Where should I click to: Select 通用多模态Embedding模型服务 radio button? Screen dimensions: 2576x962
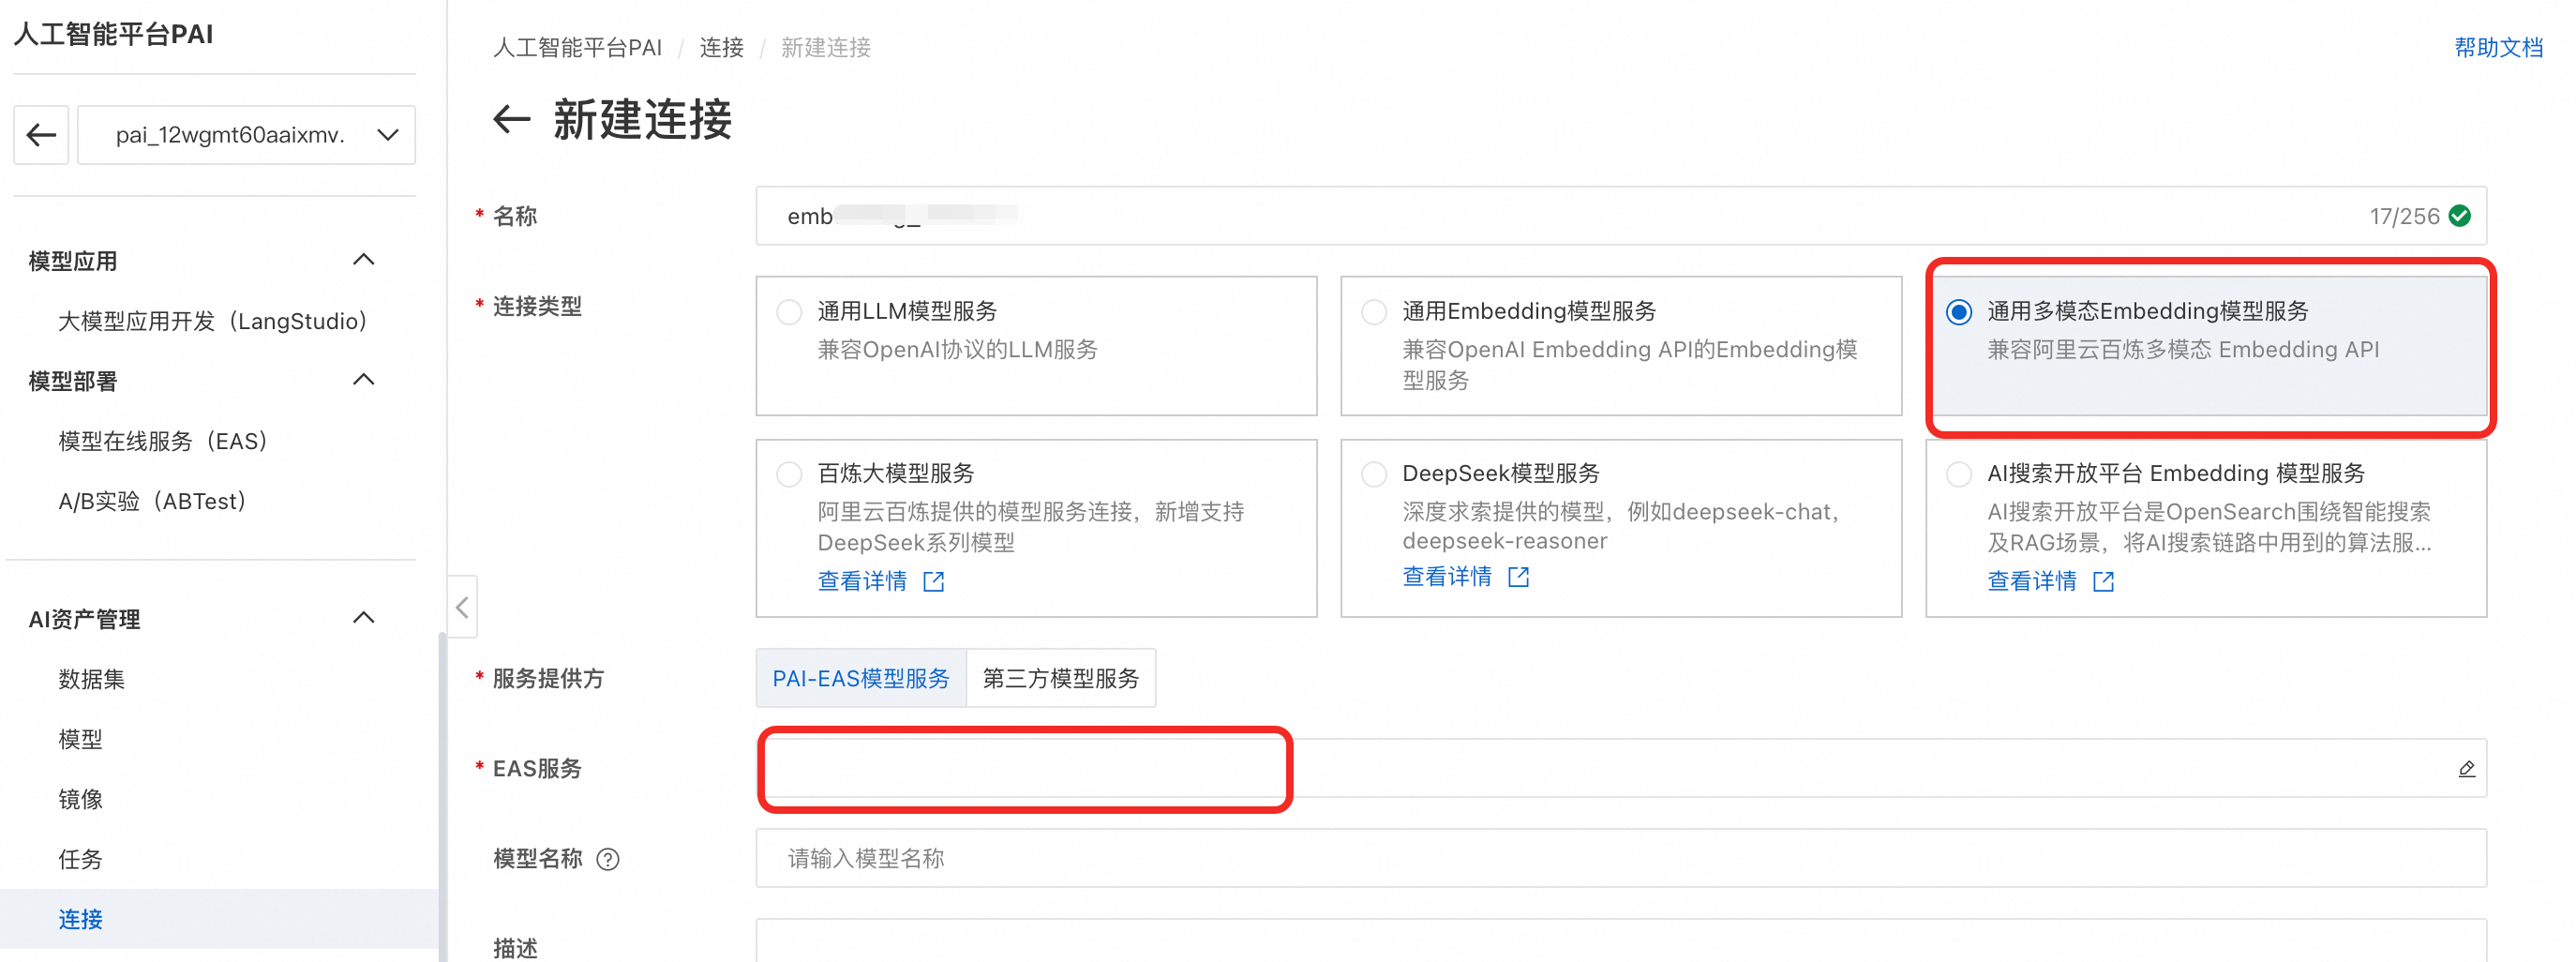pos(1959,312)
